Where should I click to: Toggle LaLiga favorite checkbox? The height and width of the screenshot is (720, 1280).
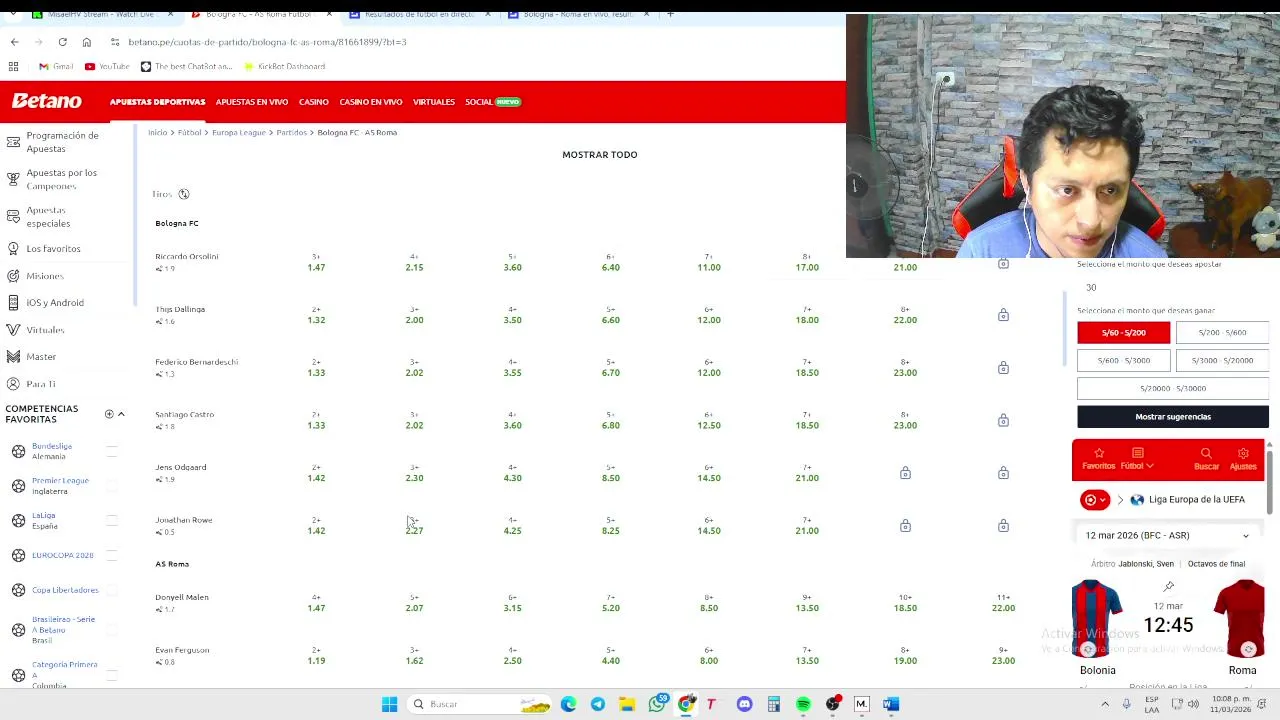click(112, 520)
